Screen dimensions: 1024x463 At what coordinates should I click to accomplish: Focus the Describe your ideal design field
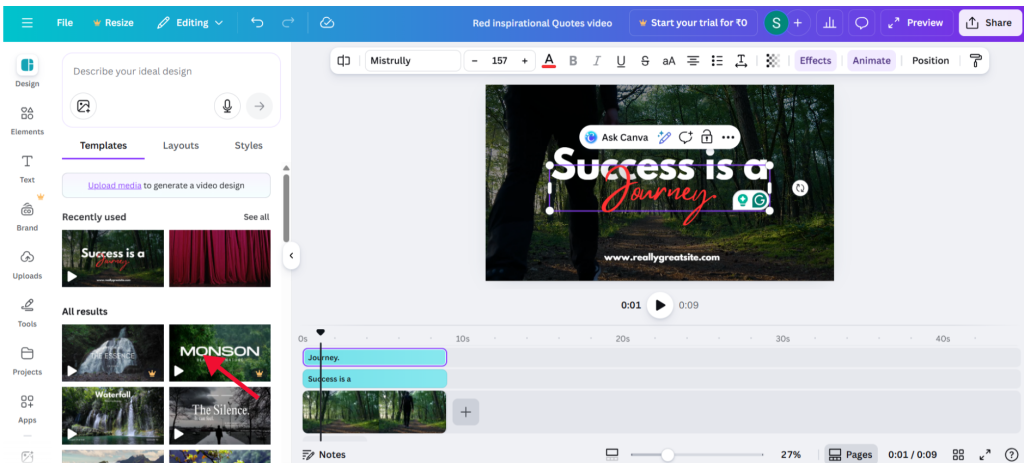(171, 71)
